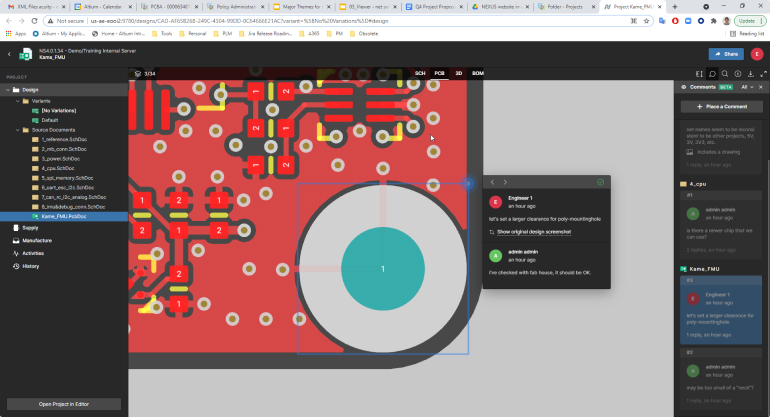Collapse the Source Documents folder
The width and height of the screenshot is (770, 417).
[x=20, y=129]
